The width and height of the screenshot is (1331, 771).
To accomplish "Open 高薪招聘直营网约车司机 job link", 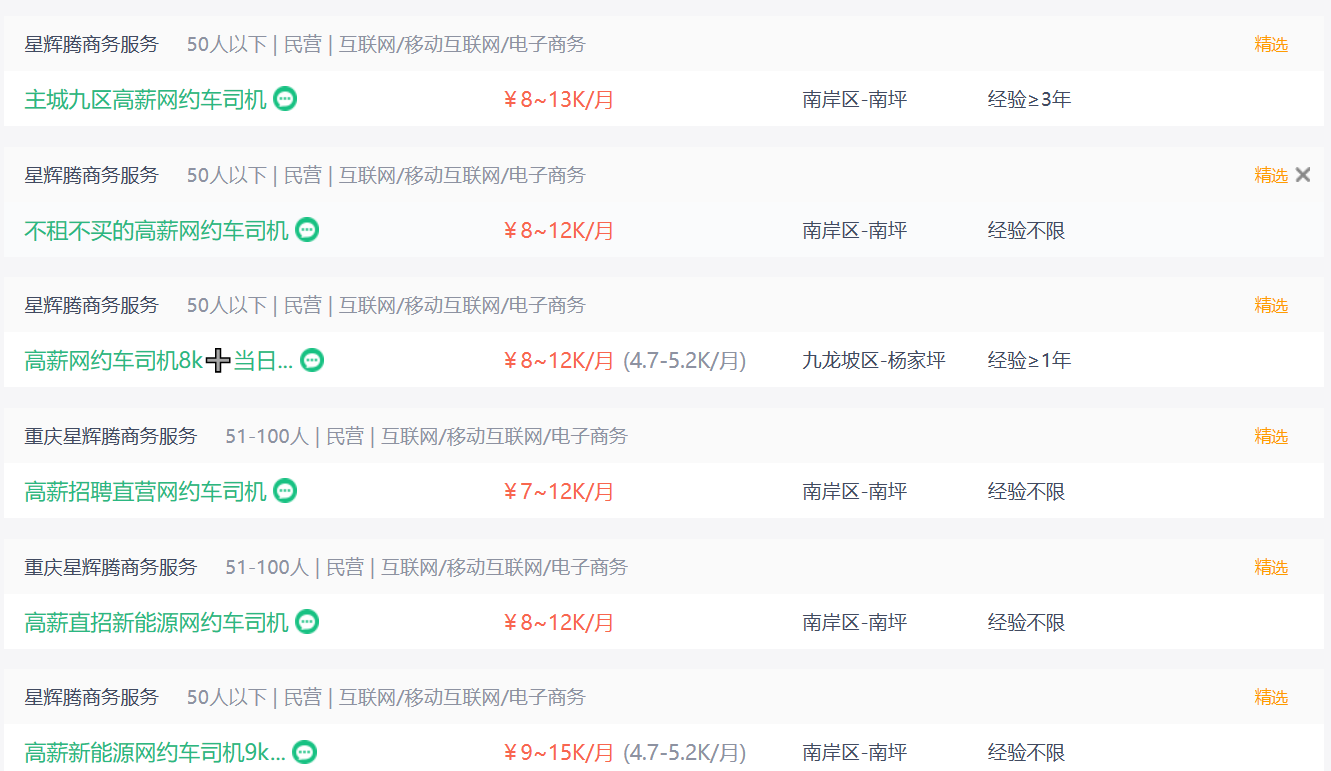I will (x=145, y=491).
